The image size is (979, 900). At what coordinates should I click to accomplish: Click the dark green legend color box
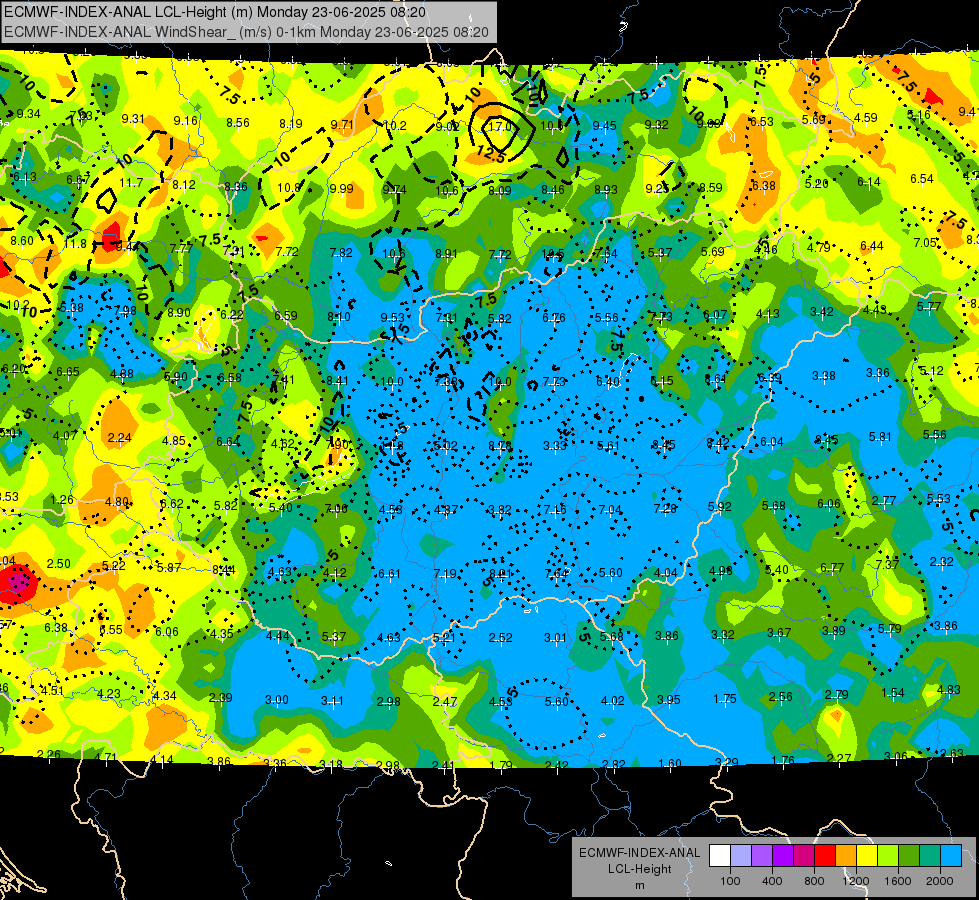point(909,856)
